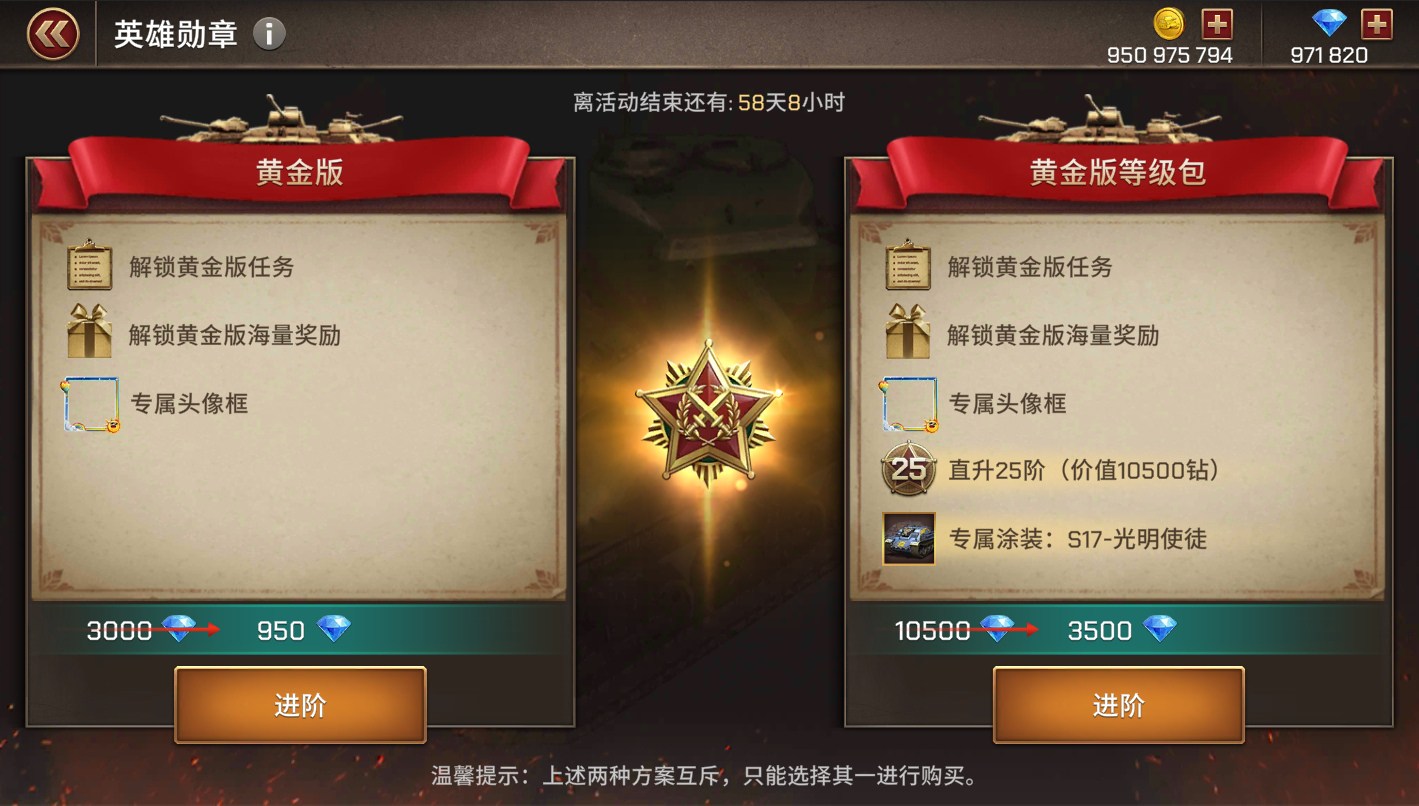Select the 黄金版等级包 ribbon header
1419x806 pixels.
pos(1118,172)
